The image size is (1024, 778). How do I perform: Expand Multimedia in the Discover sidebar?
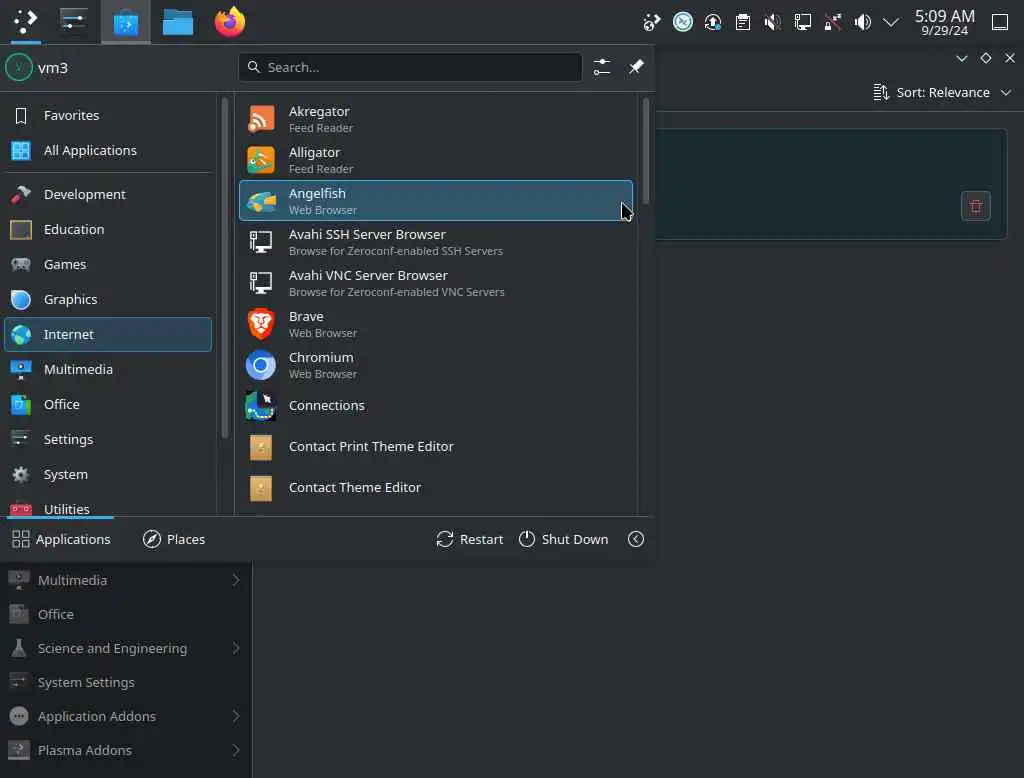coord(125,580)
